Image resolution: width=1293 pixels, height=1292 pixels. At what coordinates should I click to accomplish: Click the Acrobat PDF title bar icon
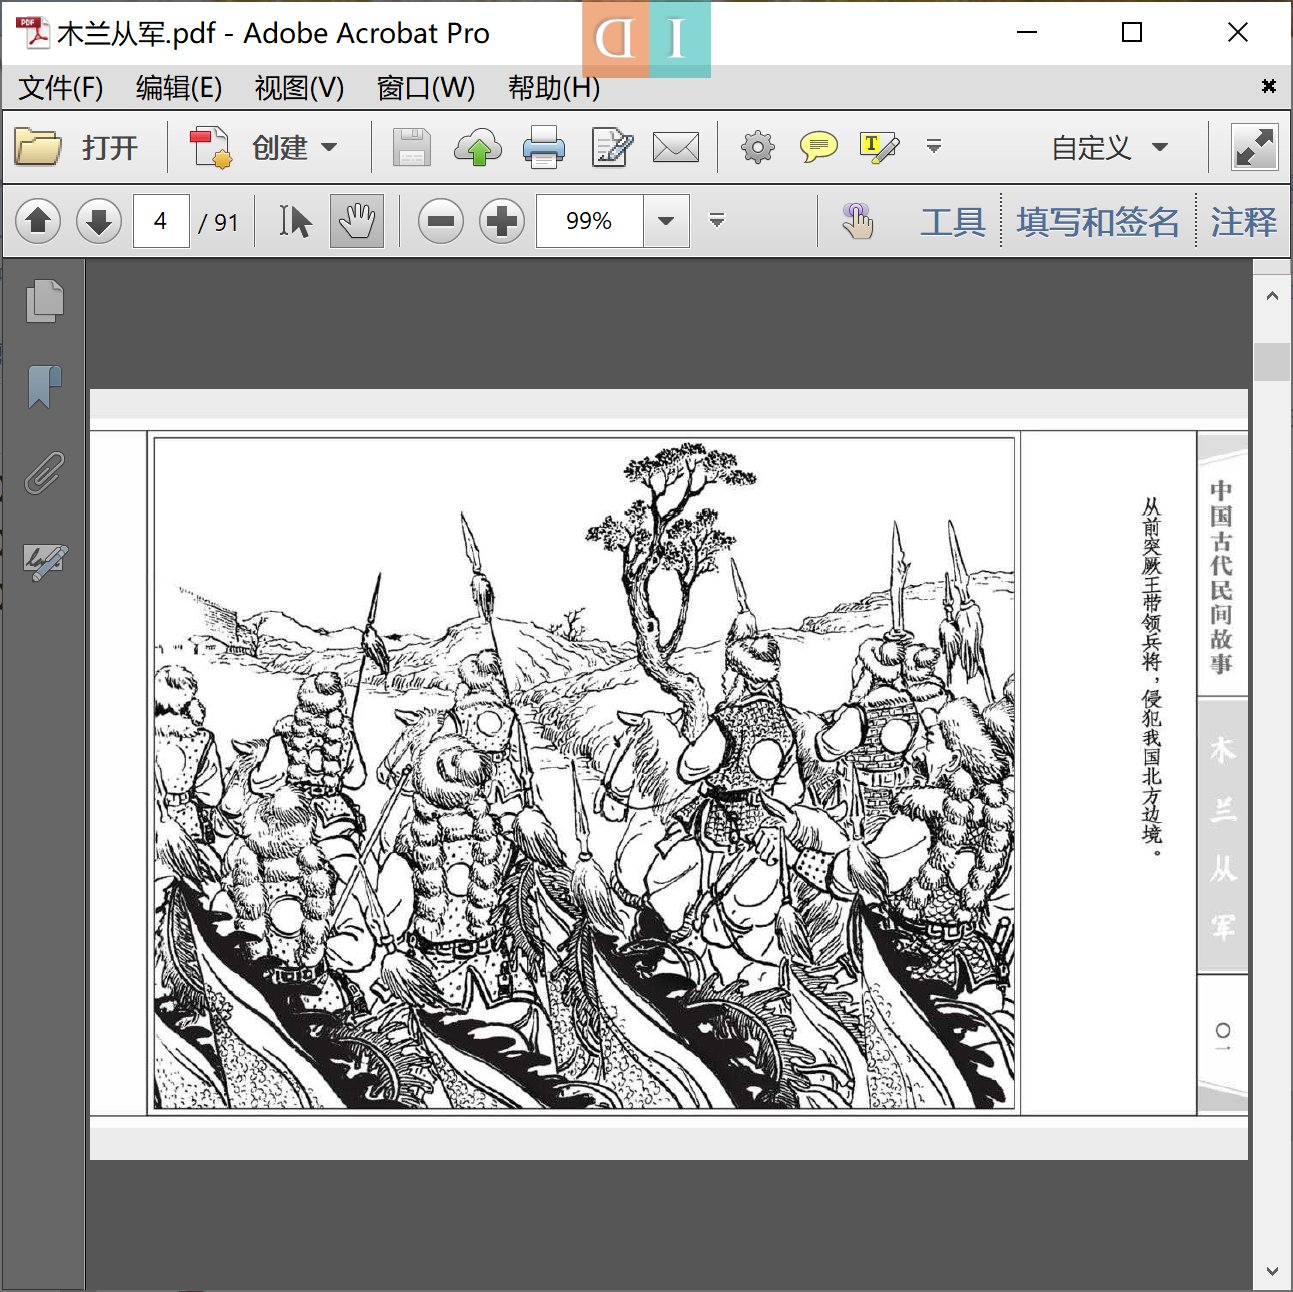click(33, 33)
